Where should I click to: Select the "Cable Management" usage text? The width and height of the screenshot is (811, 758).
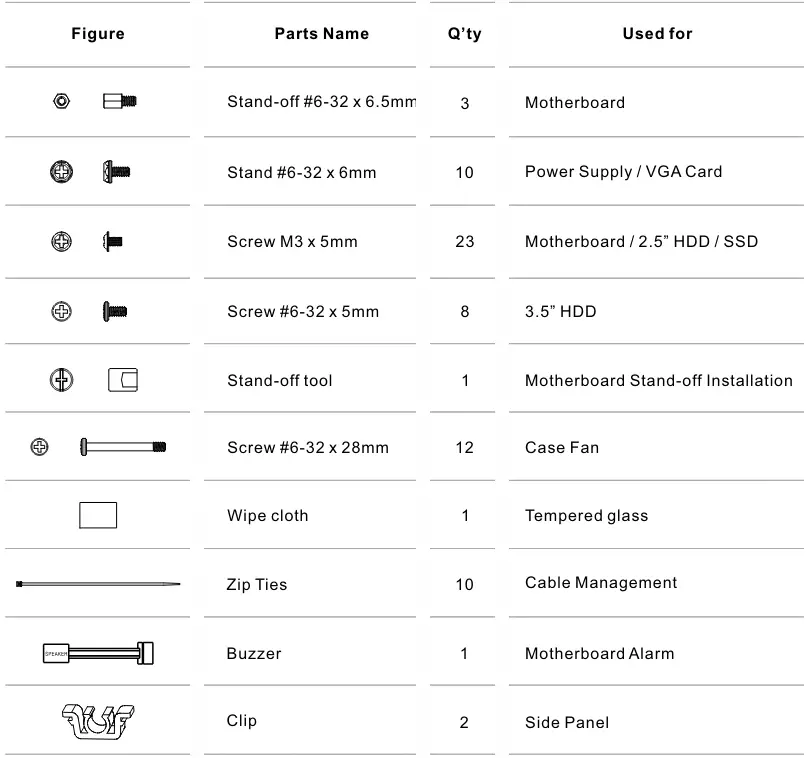click(x=601, y=583)
